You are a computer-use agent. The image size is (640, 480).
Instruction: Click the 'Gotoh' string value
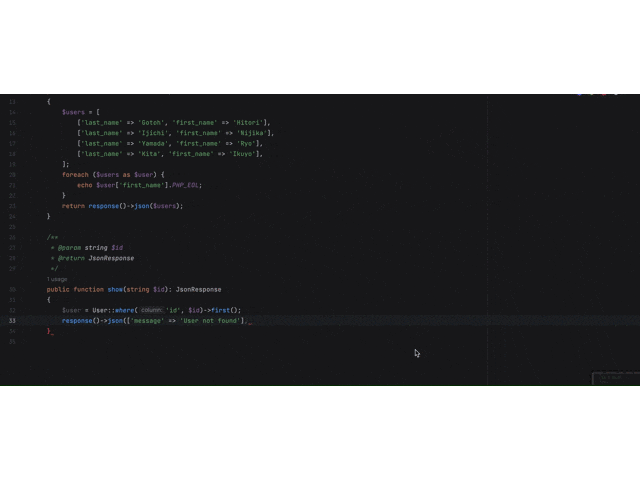tap(151, 122)
